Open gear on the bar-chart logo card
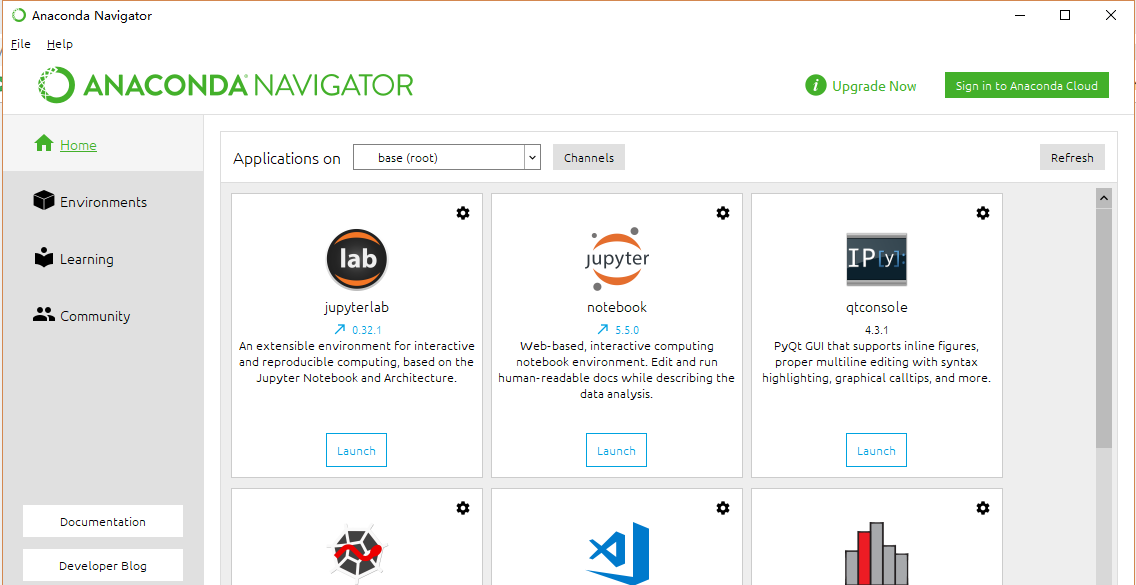 coord(982,508)
